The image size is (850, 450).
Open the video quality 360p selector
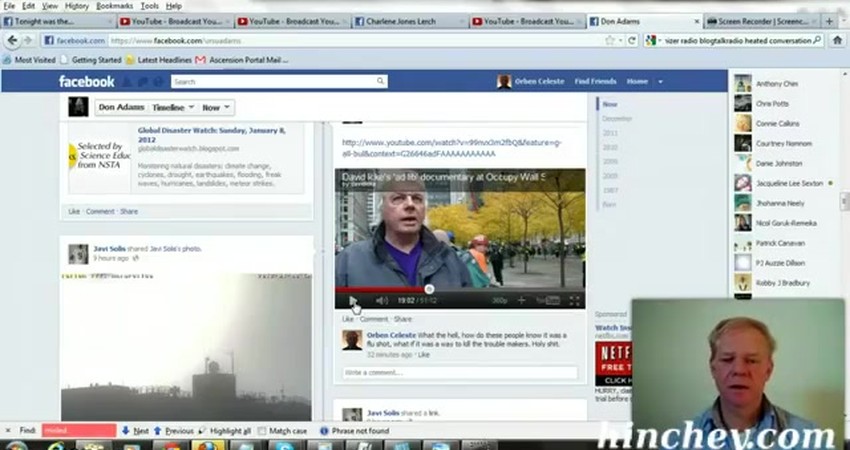(499, 300)
